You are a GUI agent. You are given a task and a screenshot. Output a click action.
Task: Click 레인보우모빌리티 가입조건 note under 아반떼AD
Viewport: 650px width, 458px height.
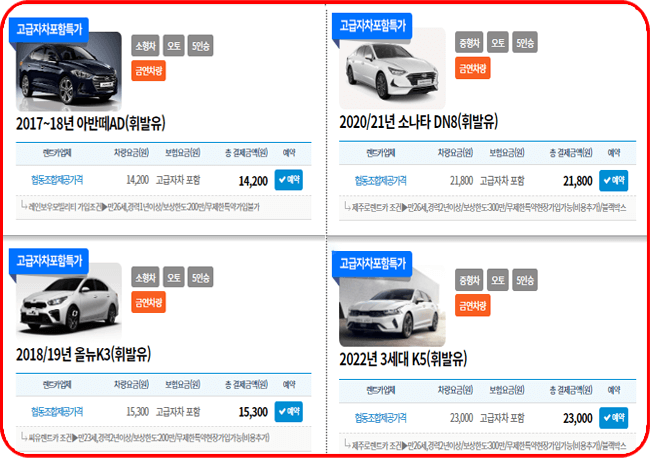click(x=144, y=206)
